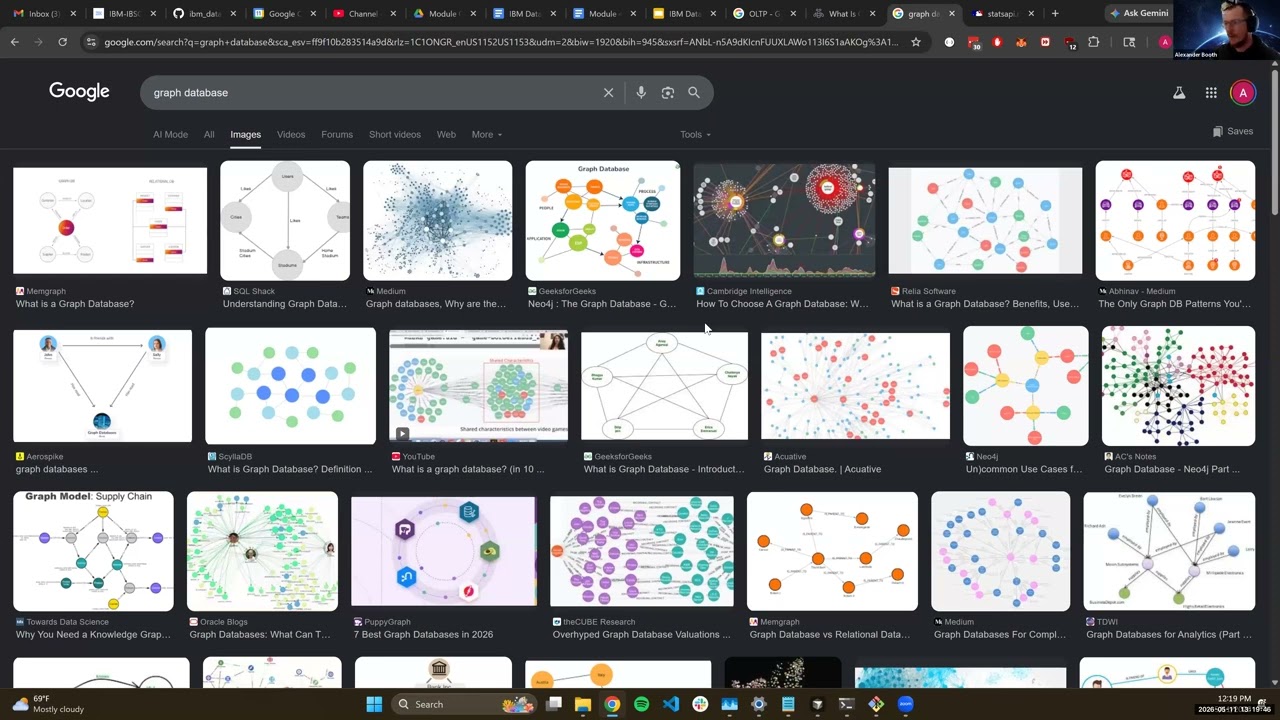Switch to the Web tab
This screenshot has height=720, width=1280.
coord(446,134)
